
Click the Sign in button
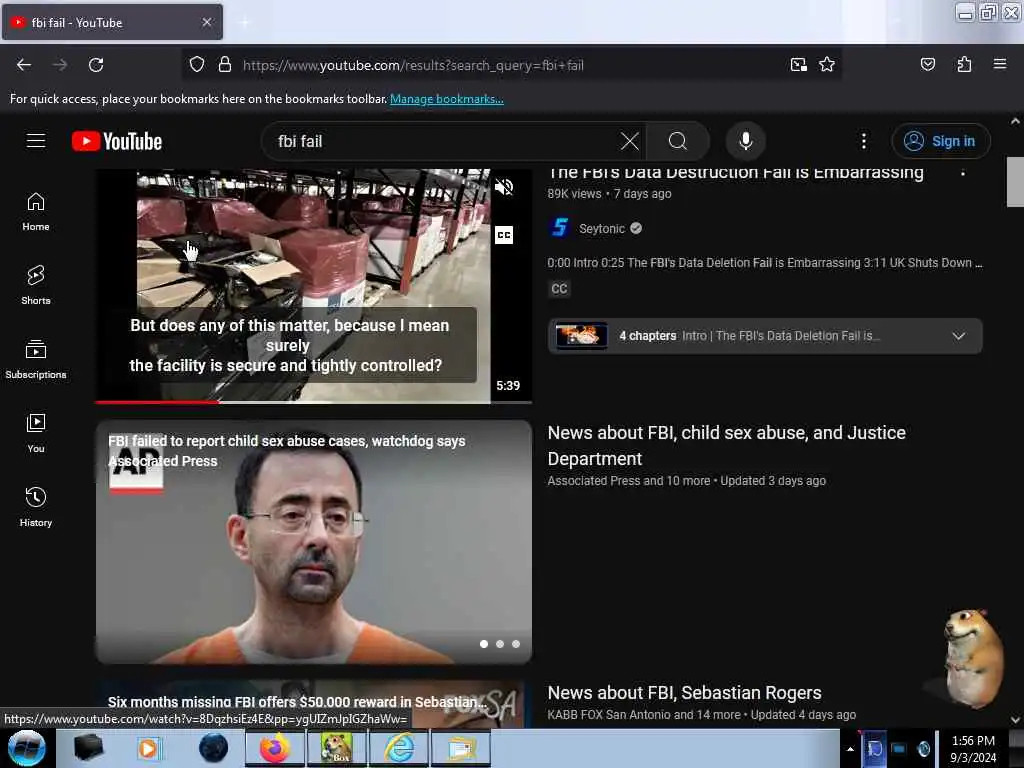940,141
